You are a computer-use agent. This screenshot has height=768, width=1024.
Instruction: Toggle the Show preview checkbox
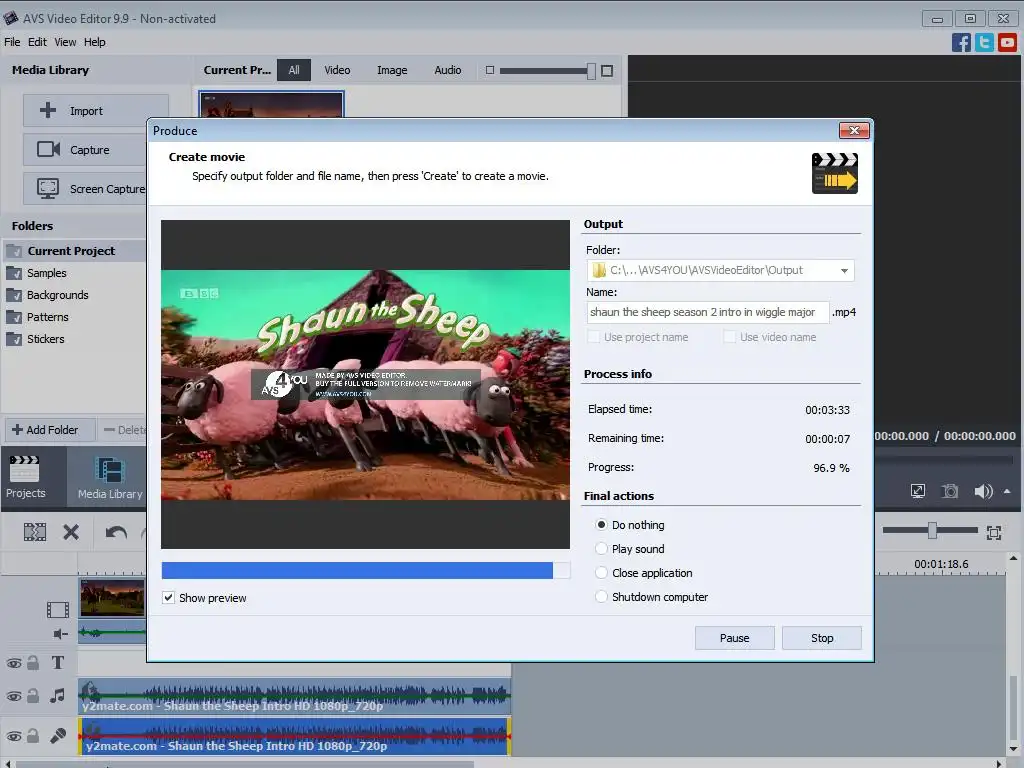tap(168, 598)
